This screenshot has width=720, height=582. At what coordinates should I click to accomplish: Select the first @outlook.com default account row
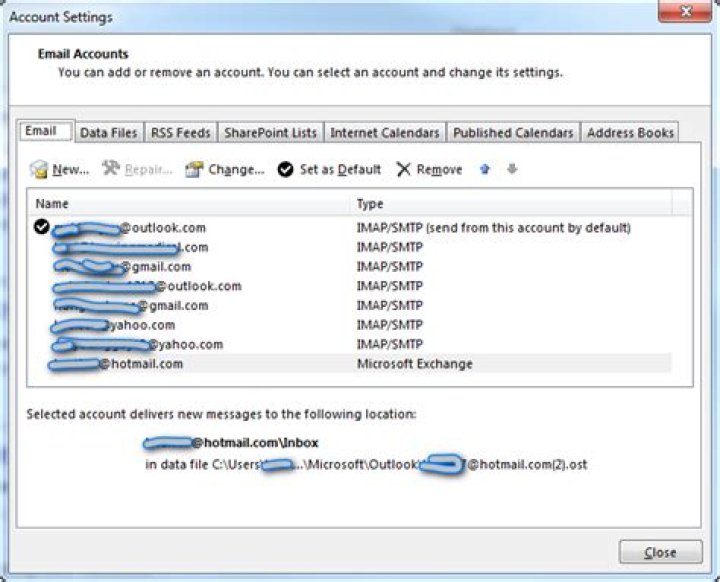(x=350, y=228)
